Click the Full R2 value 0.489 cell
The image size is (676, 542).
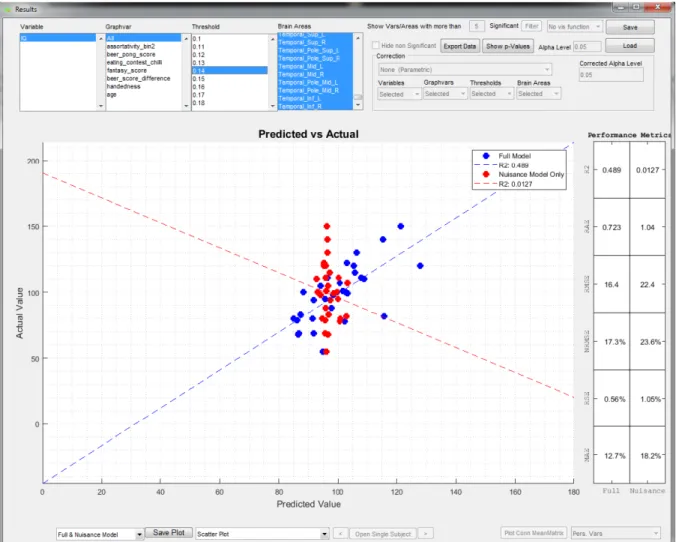pyautogui.click(x=612, y=170)
